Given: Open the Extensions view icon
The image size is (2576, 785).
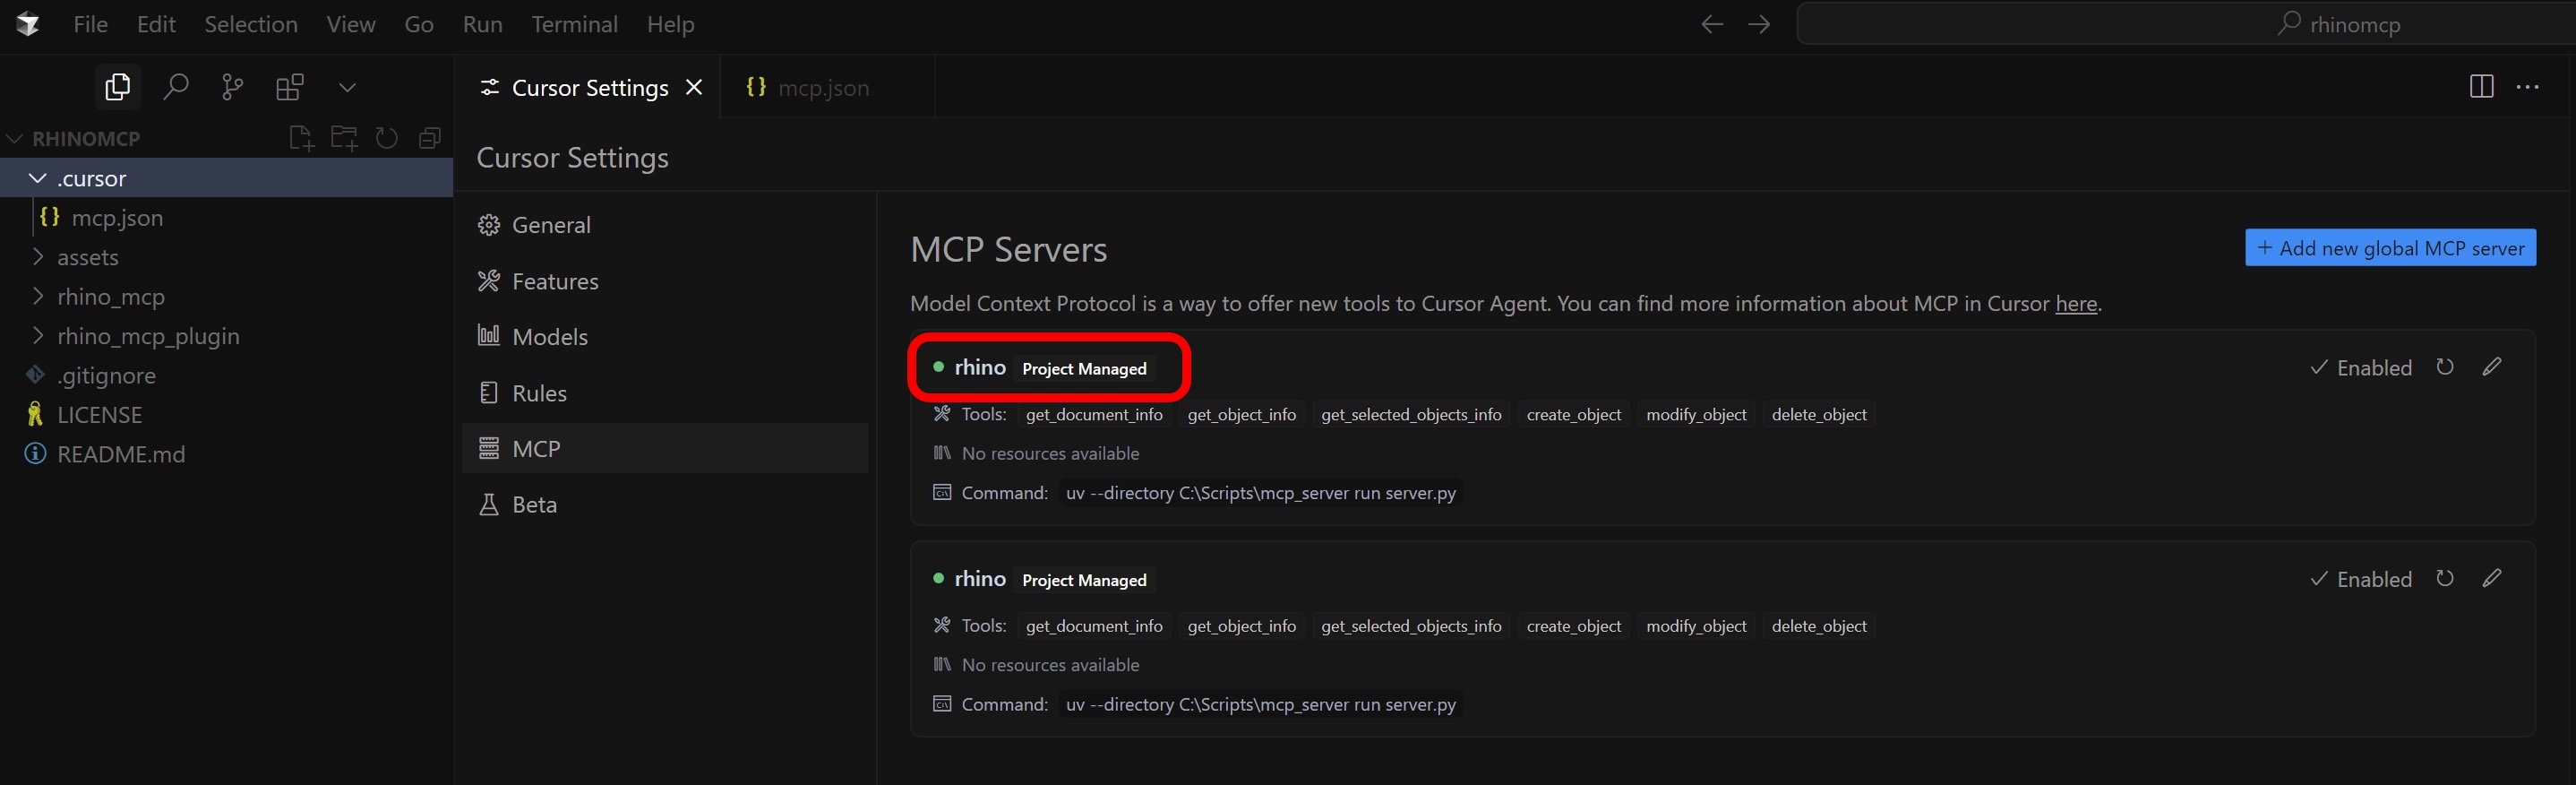Looking at the screenshot, I should [290, 87].
